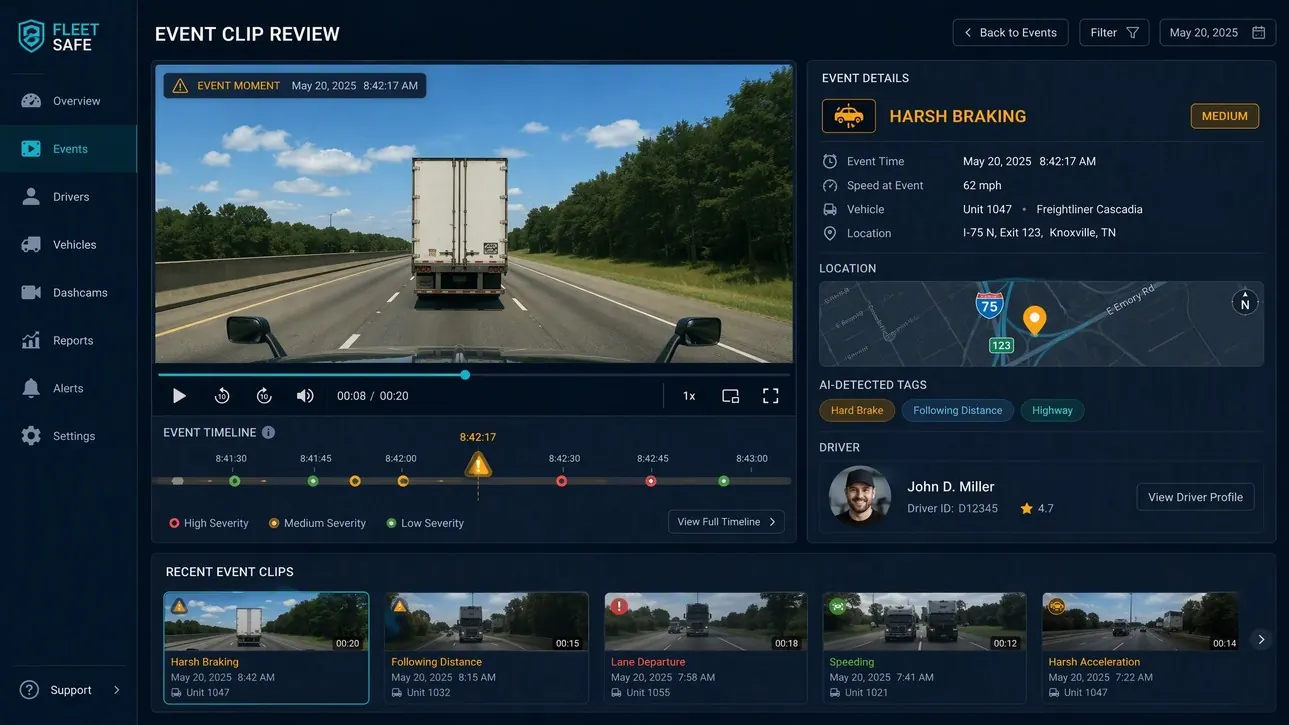Open the Overview page from the sidebar
1289x725 pixels.
pos(68,101)
